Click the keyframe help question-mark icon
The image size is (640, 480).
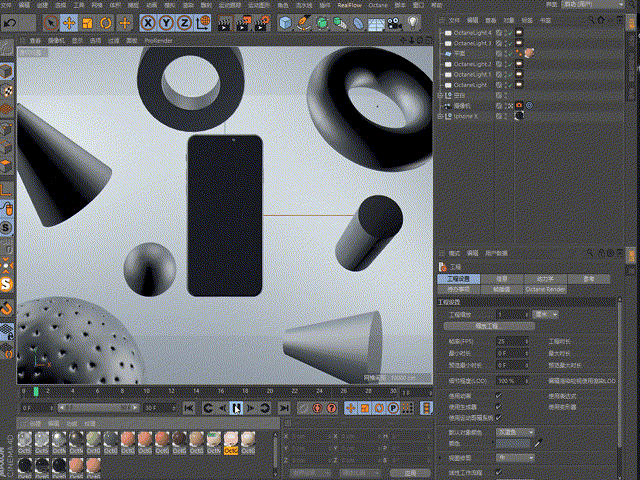tap(331, 408)
